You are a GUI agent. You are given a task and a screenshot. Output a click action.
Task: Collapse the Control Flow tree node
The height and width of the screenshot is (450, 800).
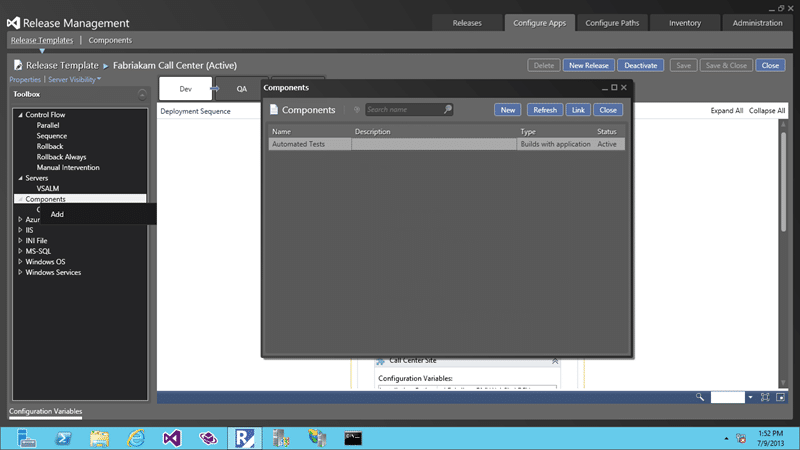pyautogui.click(x=20, y=115)
